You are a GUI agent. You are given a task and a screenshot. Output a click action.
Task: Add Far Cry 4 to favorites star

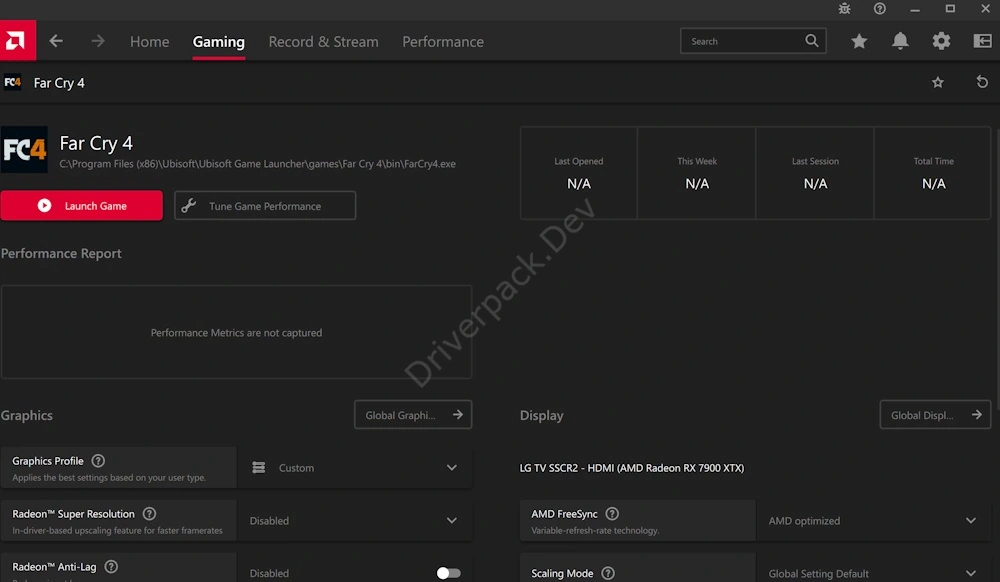(938, 82)
